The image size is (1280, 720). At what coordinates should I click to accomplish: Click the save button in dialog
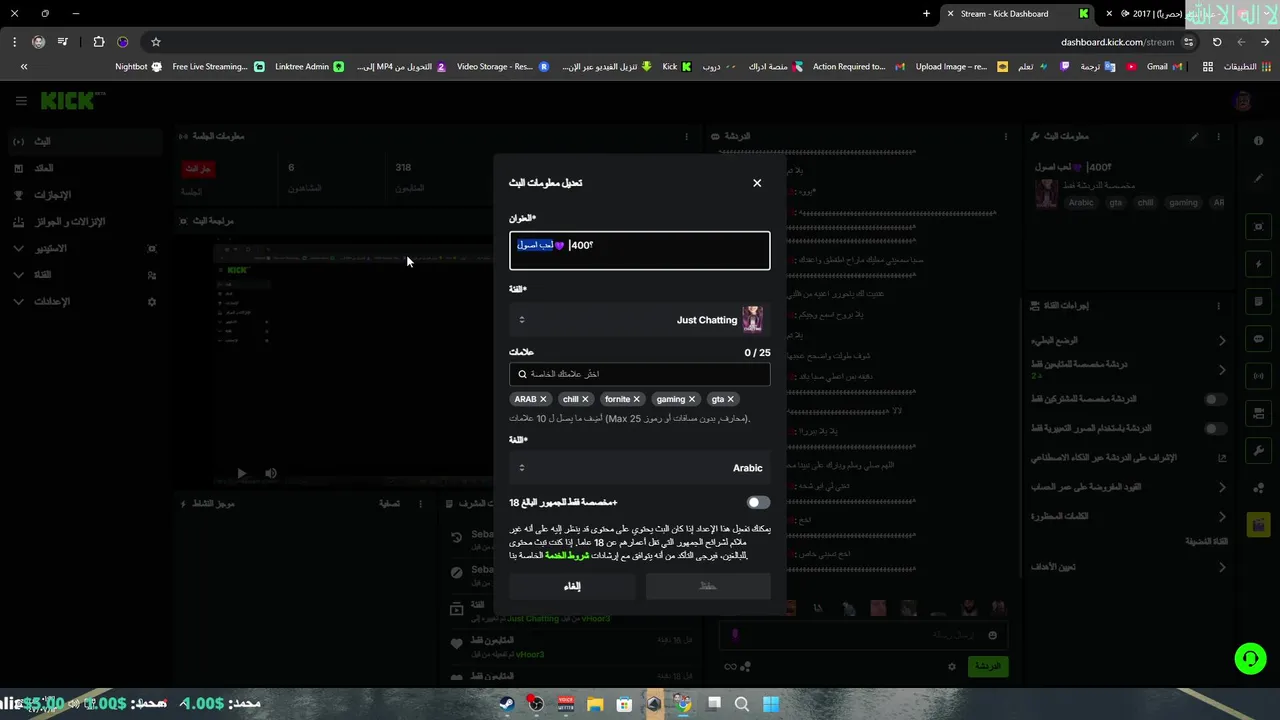(708, 586)
